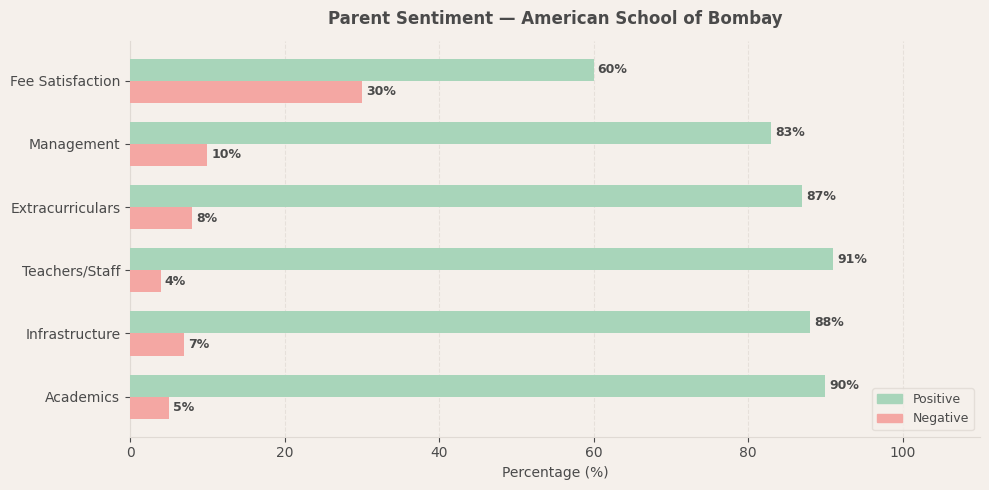Click the Infrastructure positive bar
Screen dimensions: 989x490
click(470, 322)
